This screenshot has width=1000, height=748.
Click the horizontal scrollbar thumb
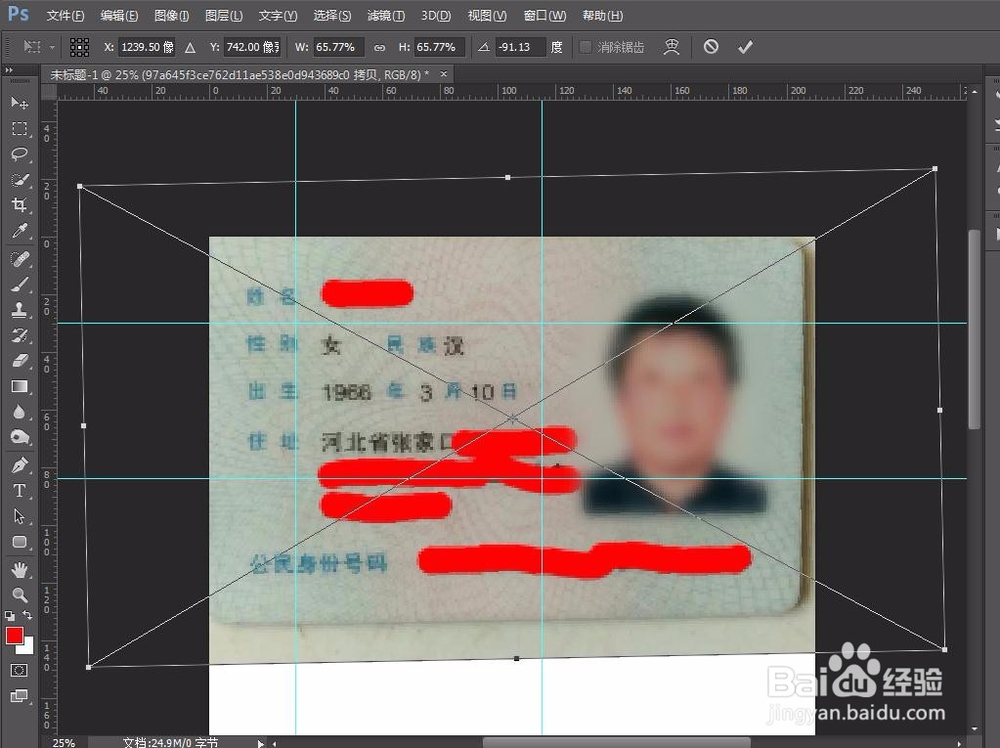click(616, 743)
